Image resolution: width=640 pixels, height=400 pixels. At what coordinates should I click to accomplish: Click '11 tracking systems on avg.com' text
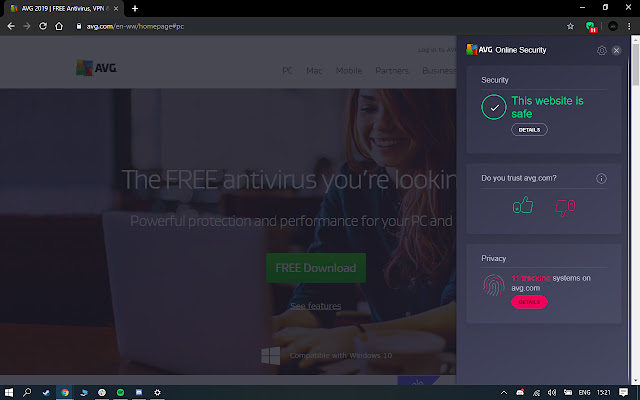pos(551,283)
